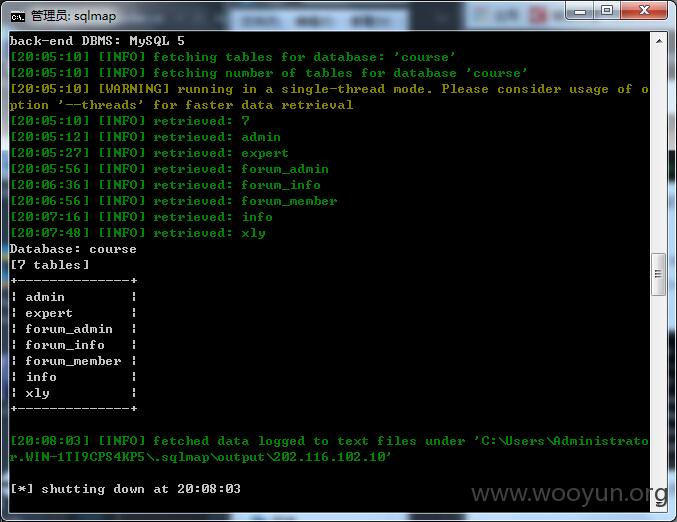Click the '--threads' option text line
The image size is (677, 522).
point(181,105)
